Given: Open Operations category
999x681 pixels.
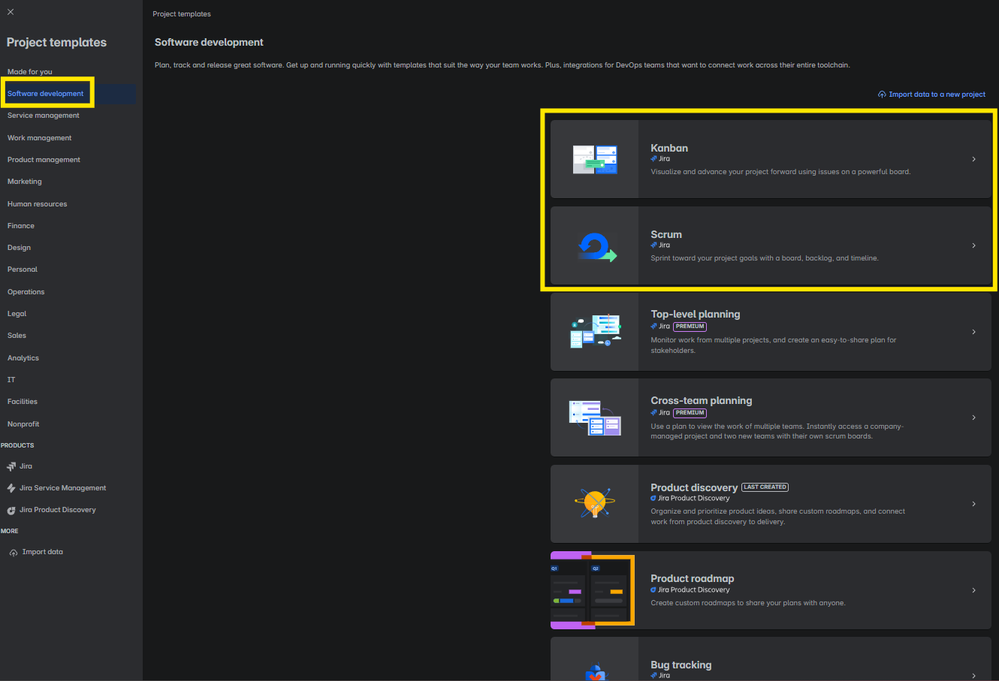Looking at the screenshot, I should pyautogui.click(x=26, y=292).
